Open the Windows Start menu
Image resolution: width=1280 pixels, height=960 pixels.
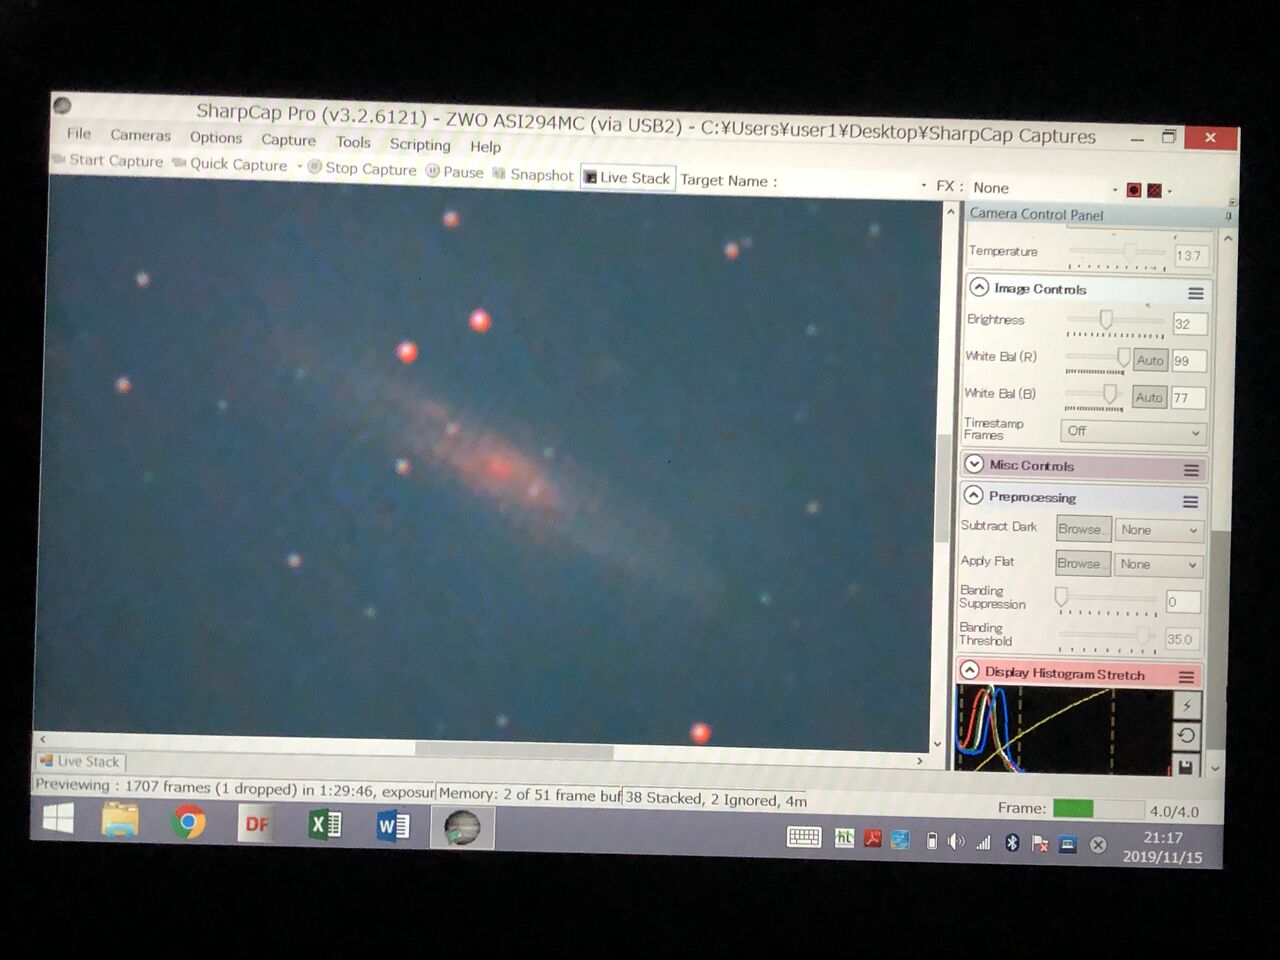(58, 819)
